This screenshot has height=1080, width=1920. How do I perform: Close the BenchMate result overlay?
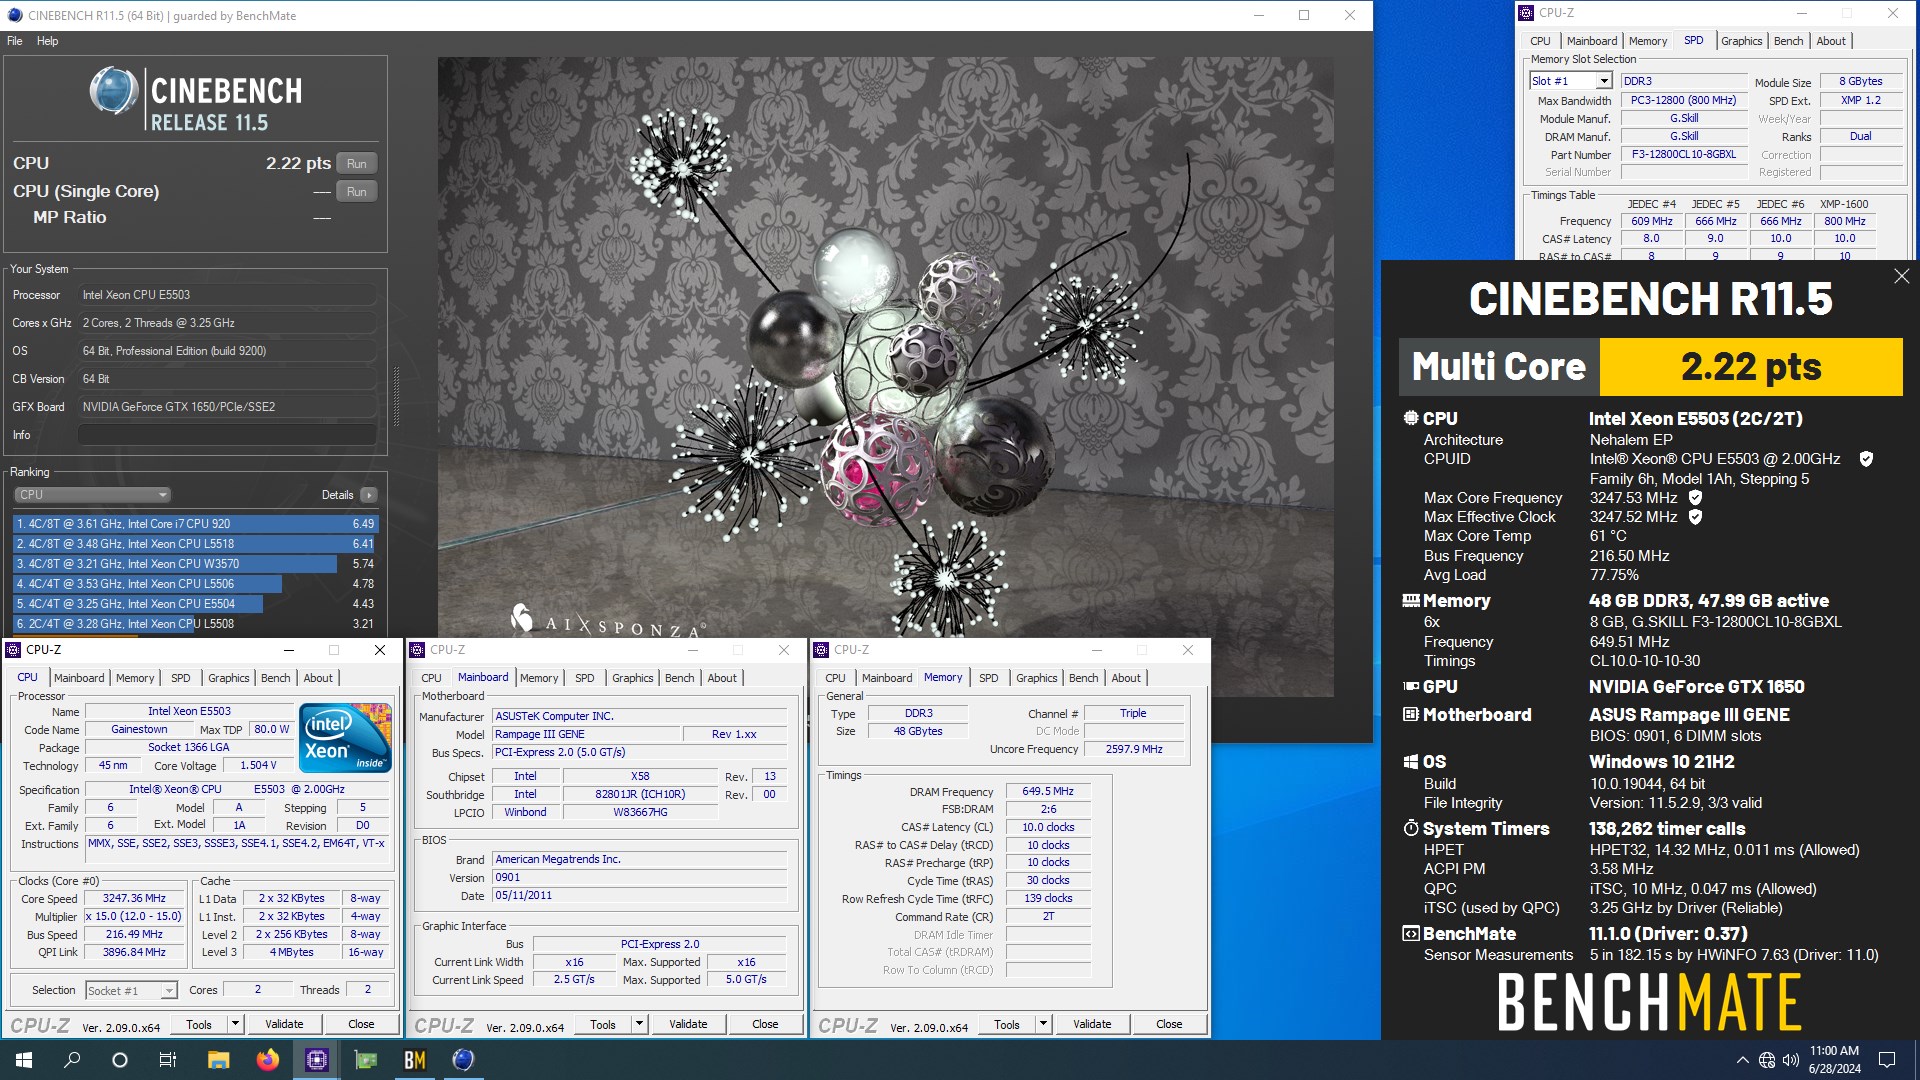[x=1901, y=276]
